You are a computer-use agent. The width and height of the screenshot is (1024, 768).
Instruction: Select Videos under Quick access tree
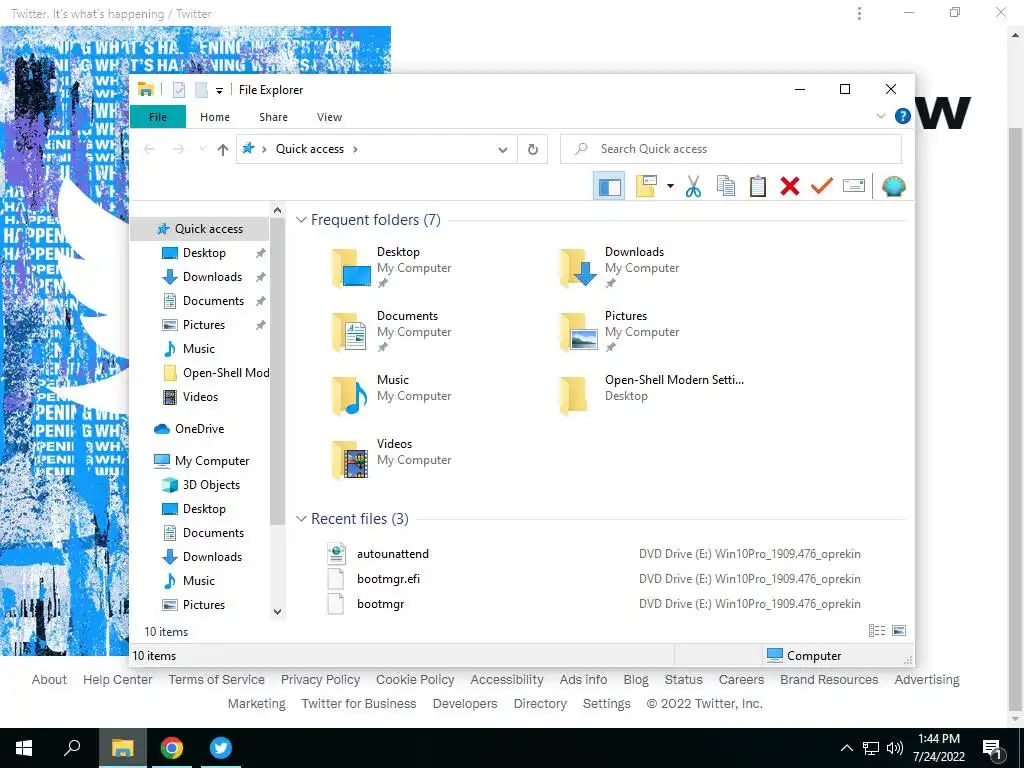[200, 397]
